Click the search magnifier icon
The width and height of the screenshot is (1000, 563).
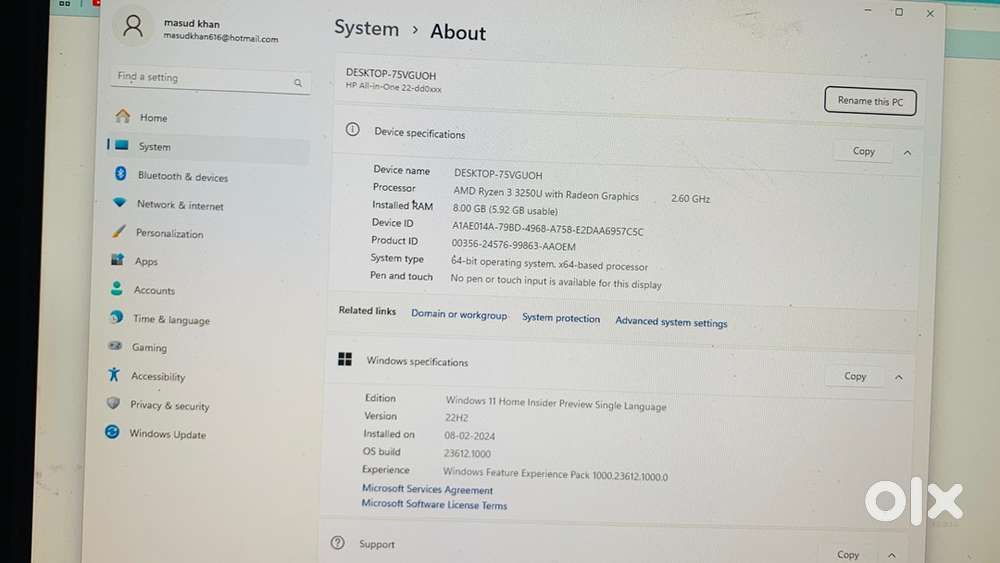pyautogui.click(x=298, y=83)
